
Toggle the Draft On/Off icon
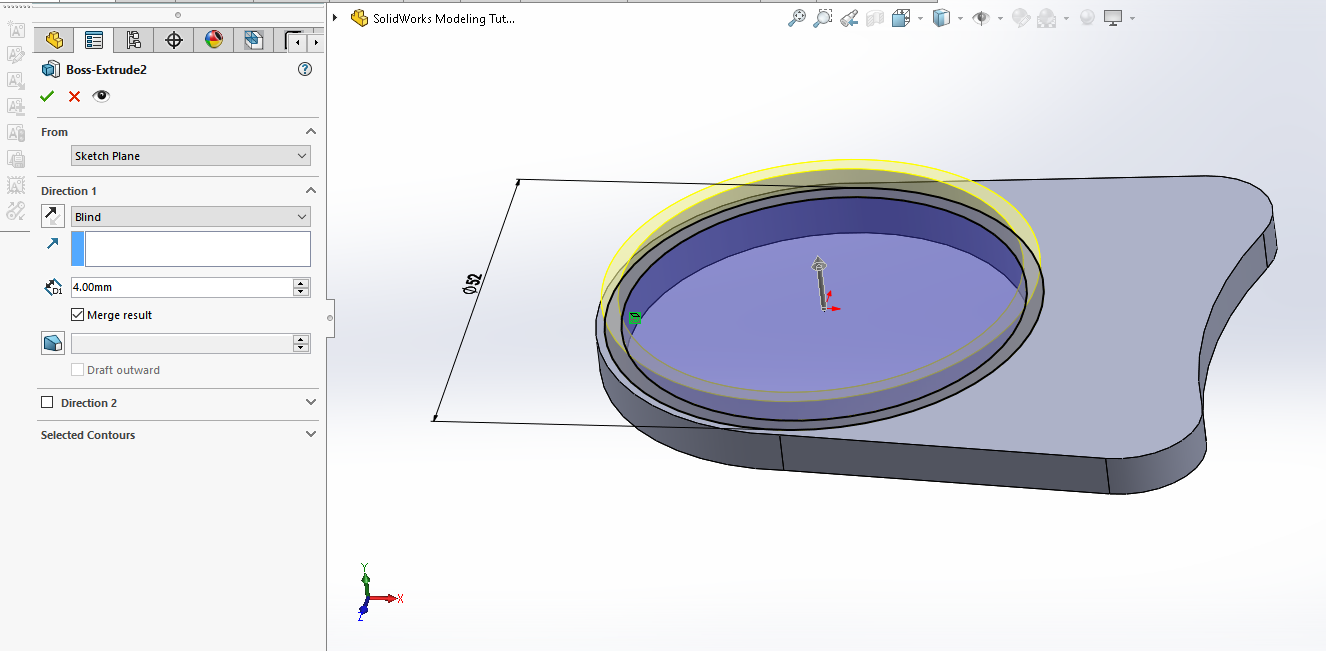[53, 343]
